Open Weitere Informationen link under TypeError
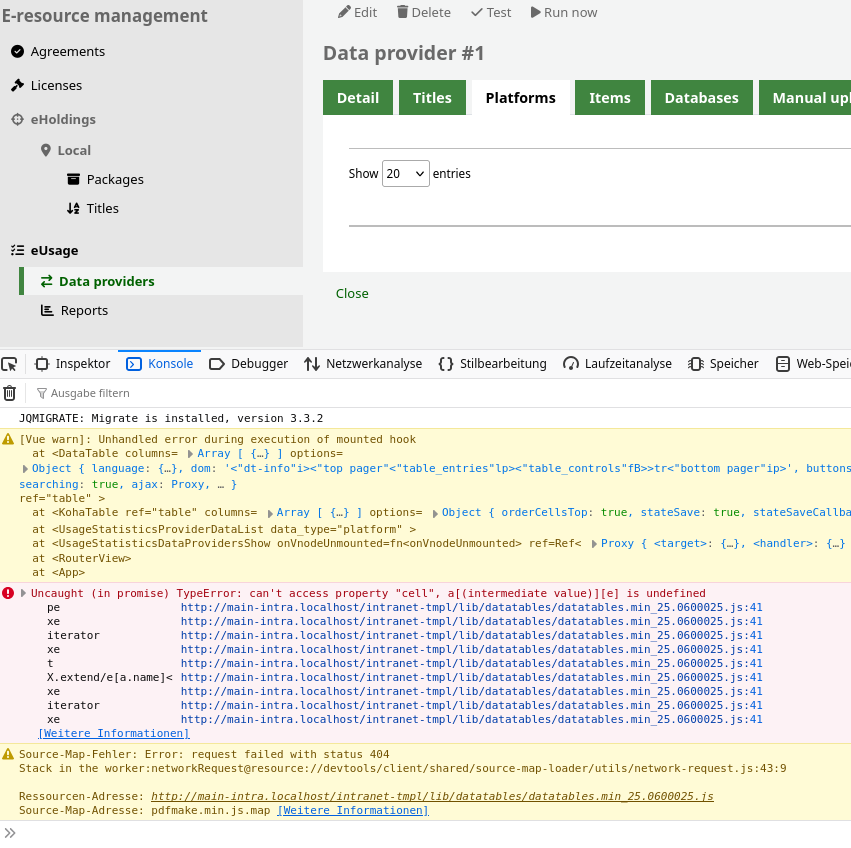 [113, 733]
